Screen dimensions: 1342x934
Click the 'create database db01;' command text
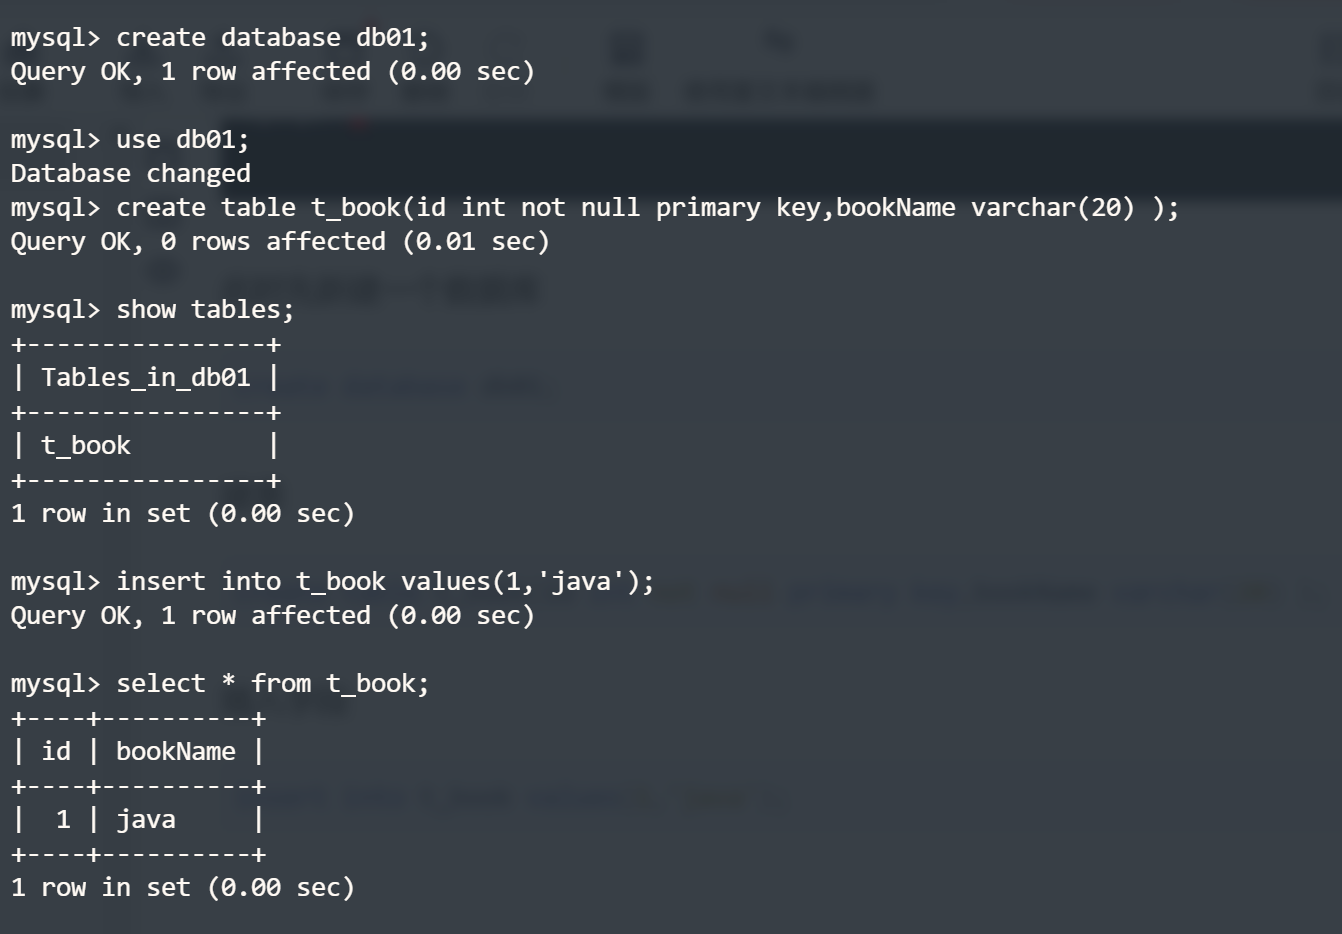click(x=272, y=38)
